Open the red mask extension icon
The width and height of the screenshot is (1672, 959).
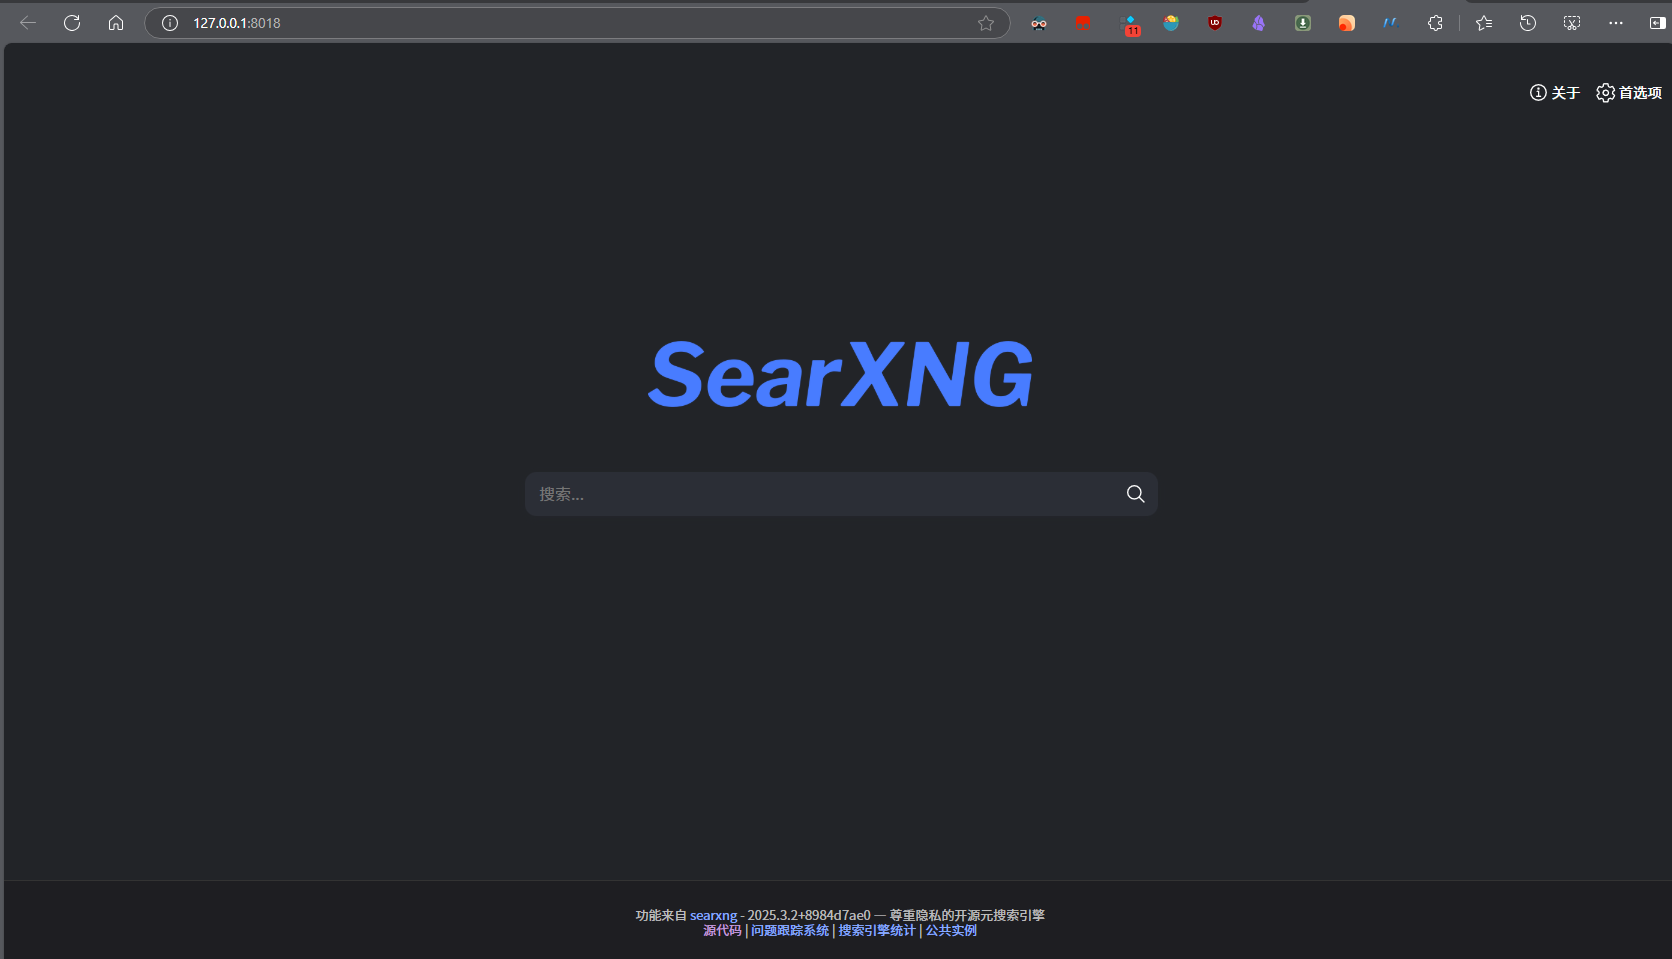click(1083, 23)
